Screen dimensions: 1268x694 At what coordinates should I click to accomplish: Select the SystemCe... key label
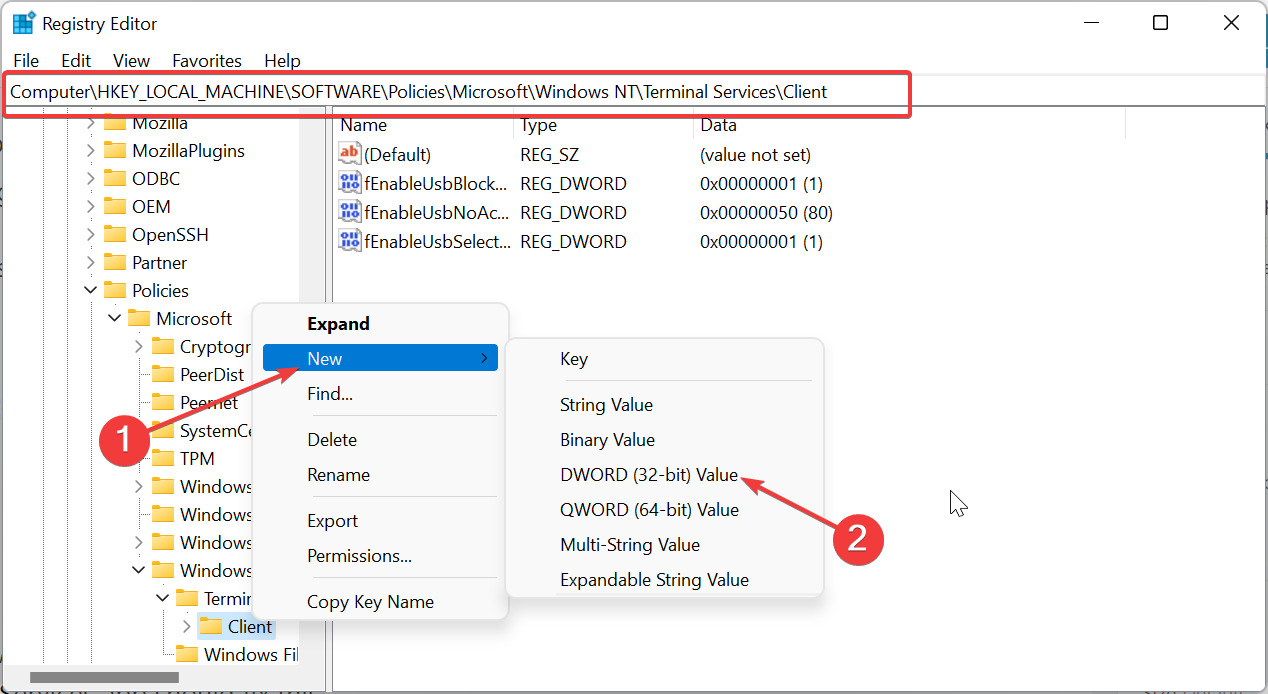pyautogui.click(x=216, y=431)
